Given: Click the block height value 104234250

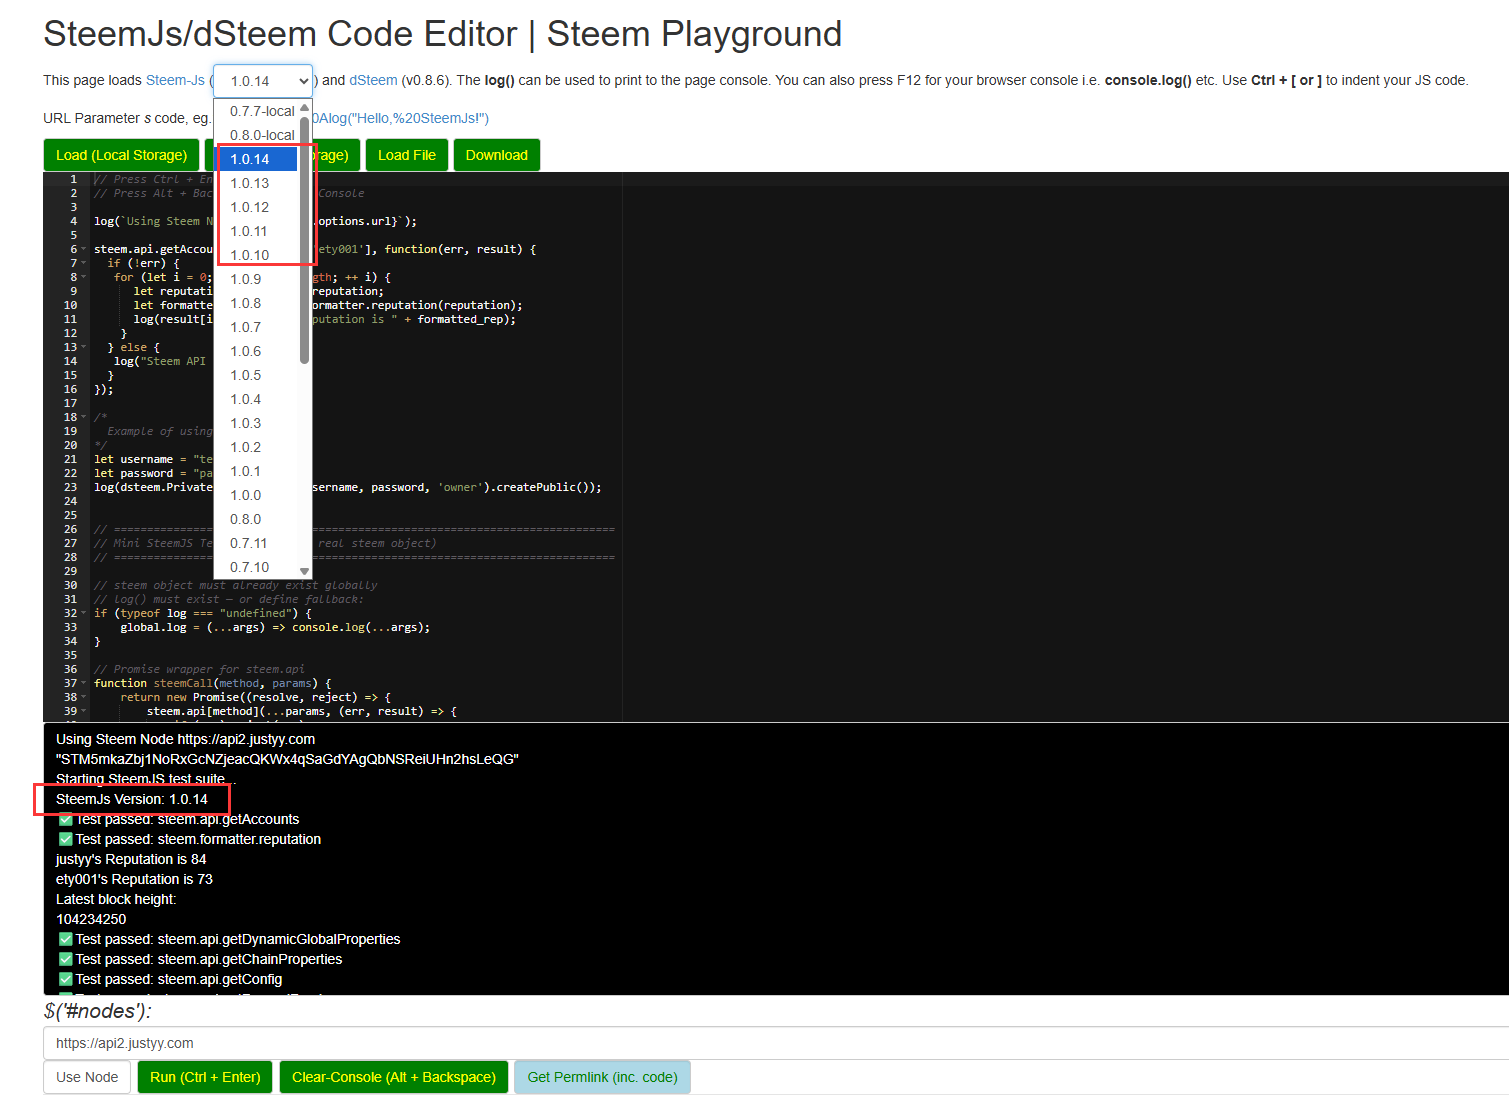Looking at the screenshot, I should click(x=91, y=919).
